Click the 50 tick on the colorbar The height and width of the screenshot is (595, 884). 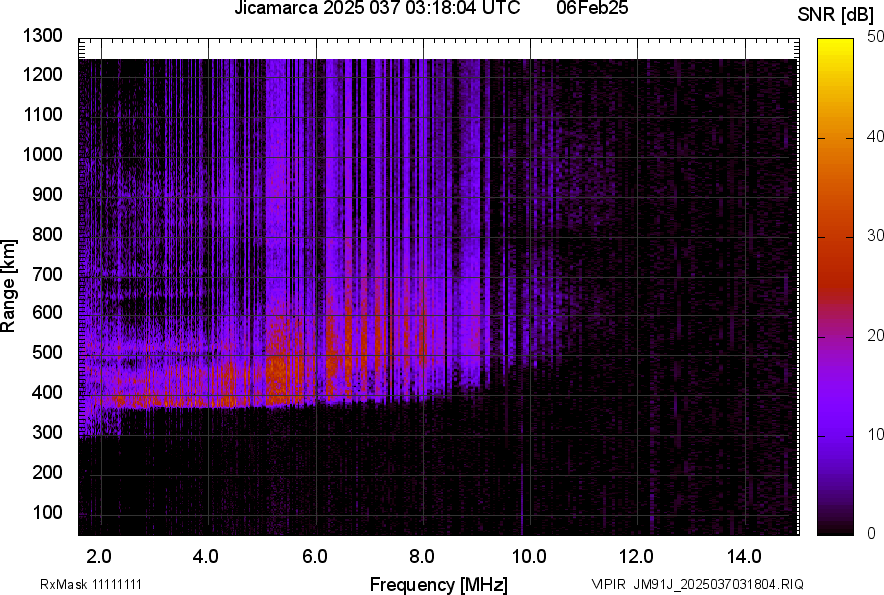876,36
